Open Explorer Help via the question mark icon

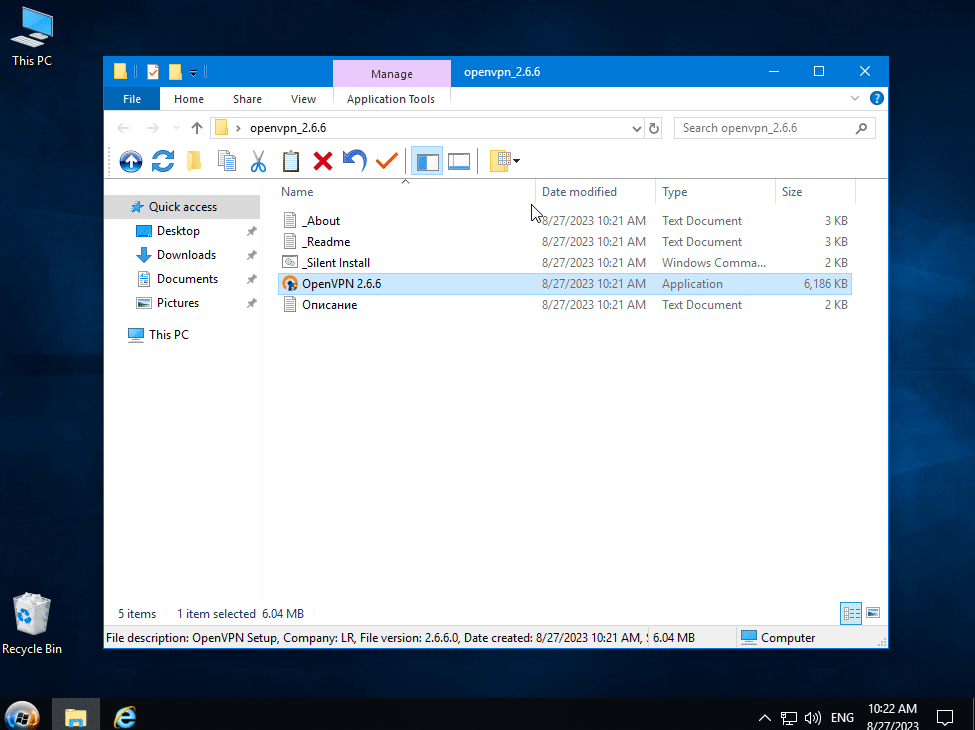[x=877, y=98]
